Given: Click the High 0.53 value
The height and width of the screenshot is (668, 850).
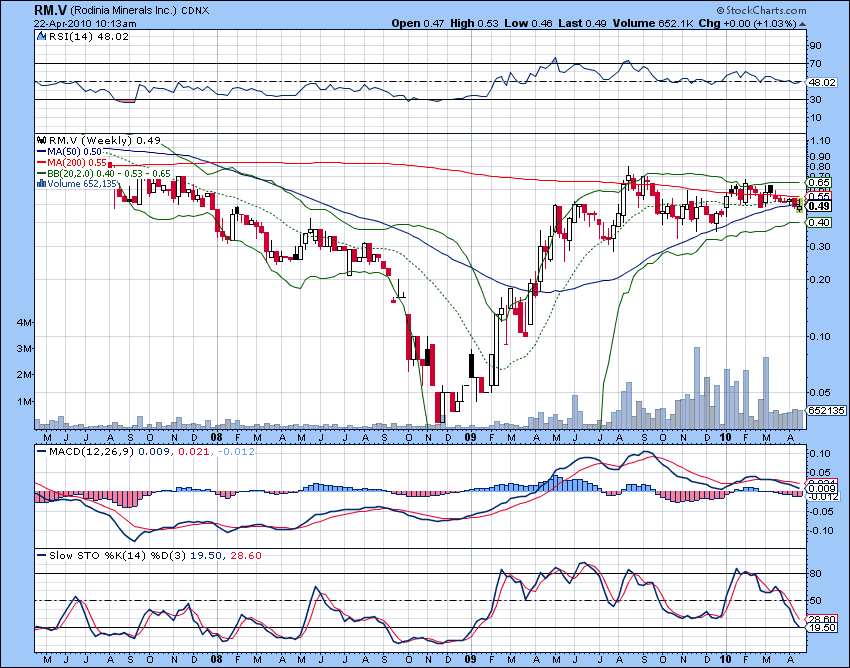Looking at the screenshot, I should pyautogui.click(x=474, y=24).
